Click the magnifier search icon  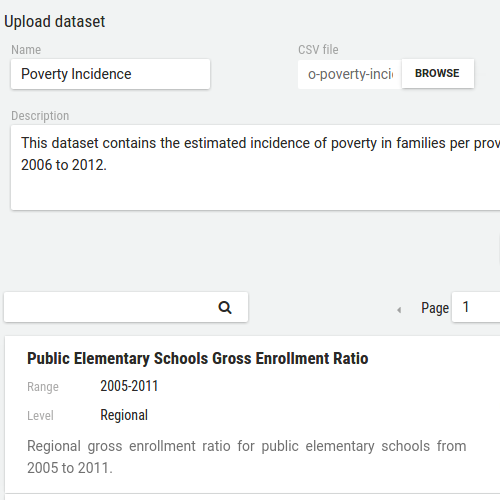click(225, 307)
